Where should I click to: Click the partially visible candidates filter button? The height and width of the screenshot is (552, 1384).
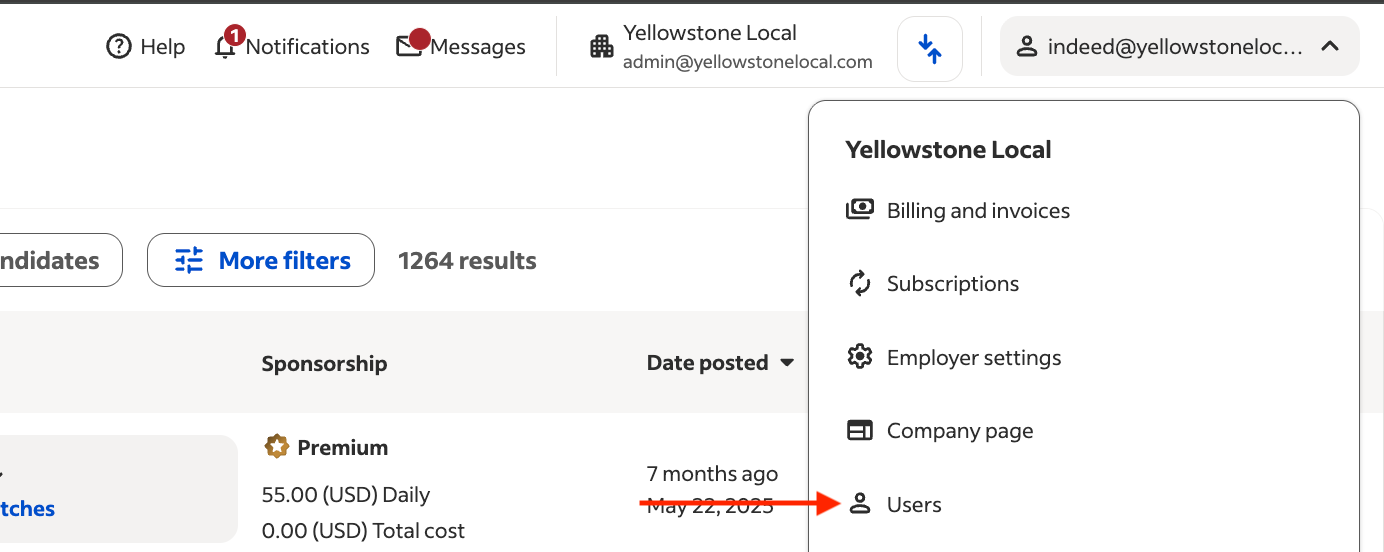point(55,261)
